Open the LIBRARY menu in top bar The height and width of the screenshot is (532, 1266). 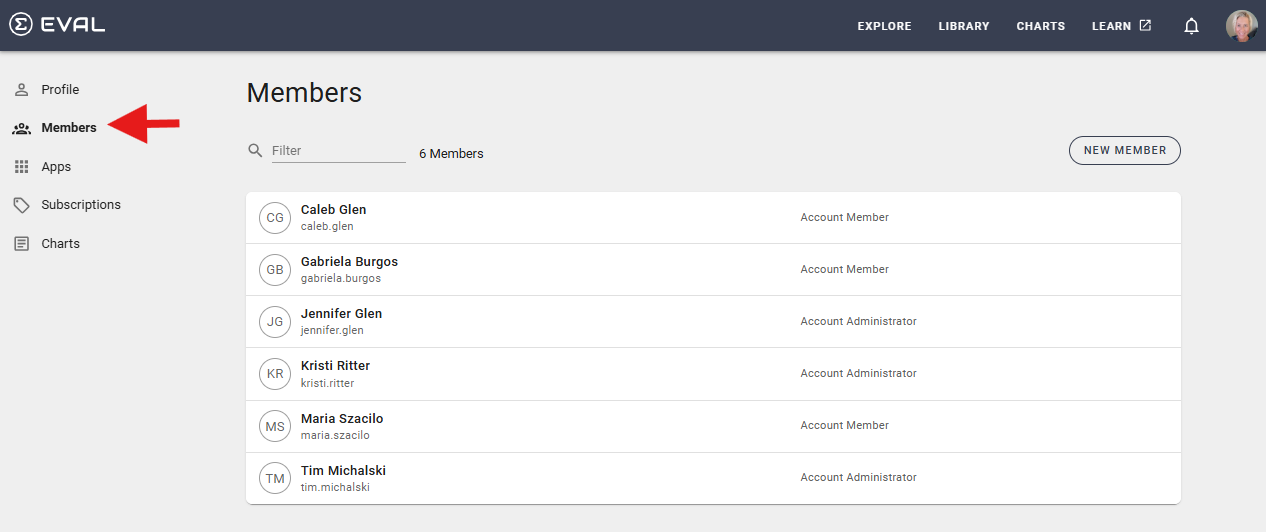[964, 26]
